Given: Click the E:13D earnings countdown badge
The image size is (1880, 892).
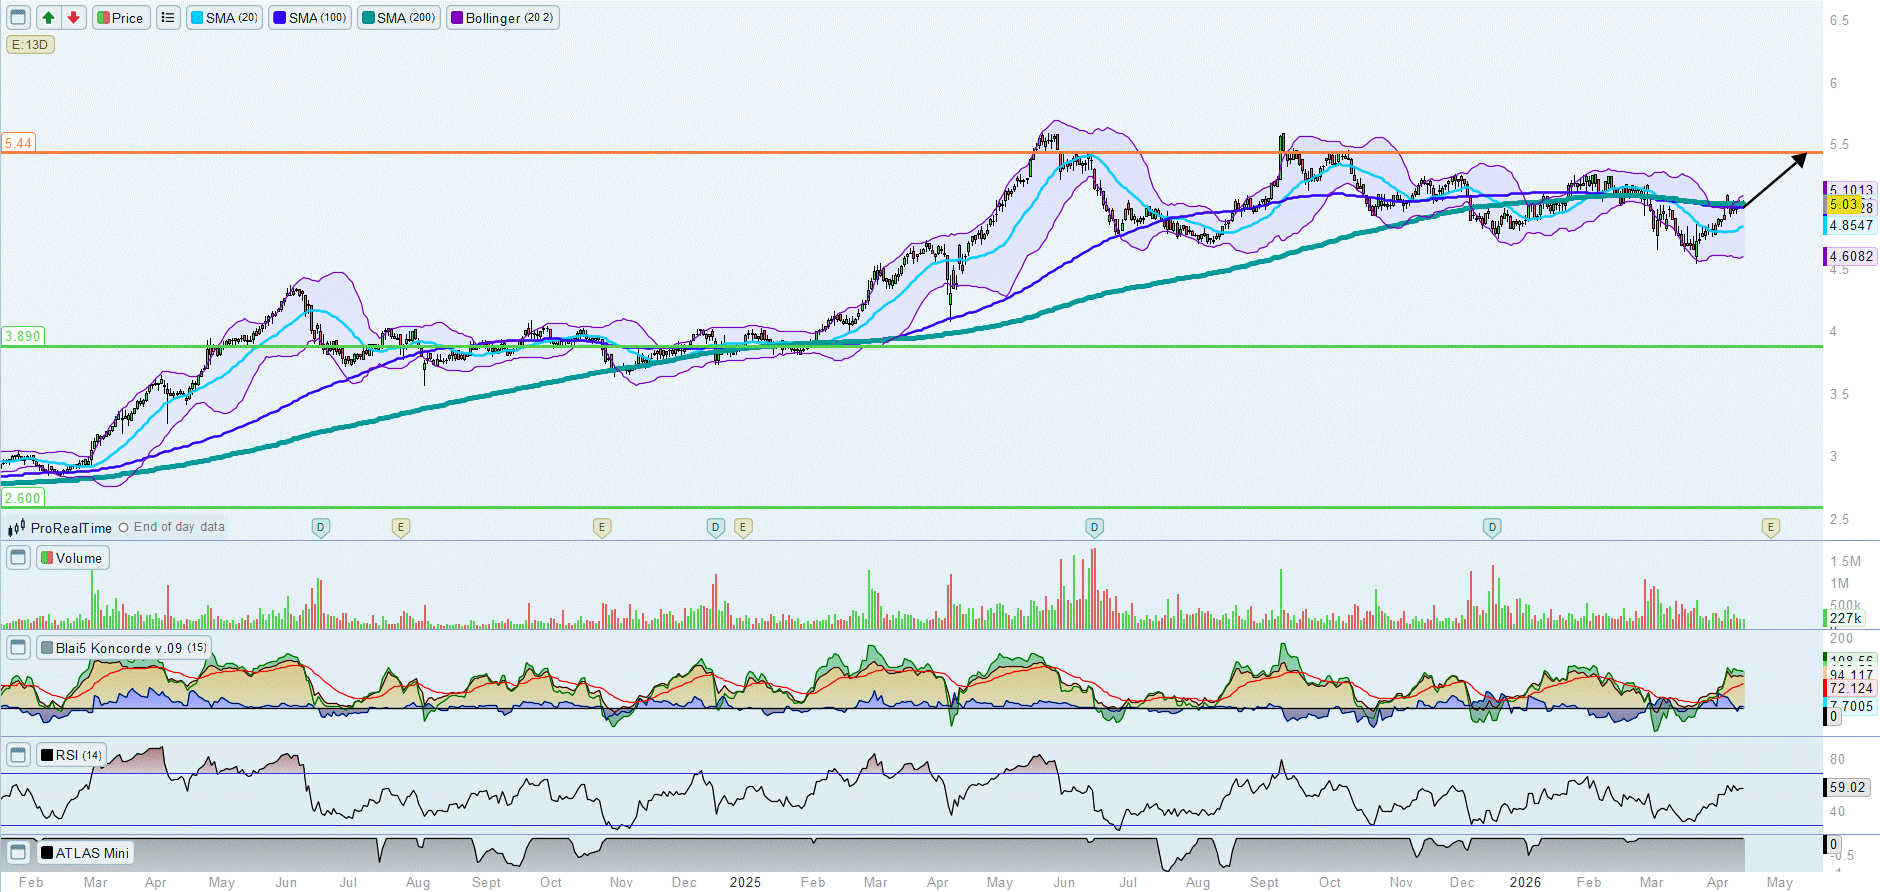Looking at the screenshot, I should click(x=30, y=45).
